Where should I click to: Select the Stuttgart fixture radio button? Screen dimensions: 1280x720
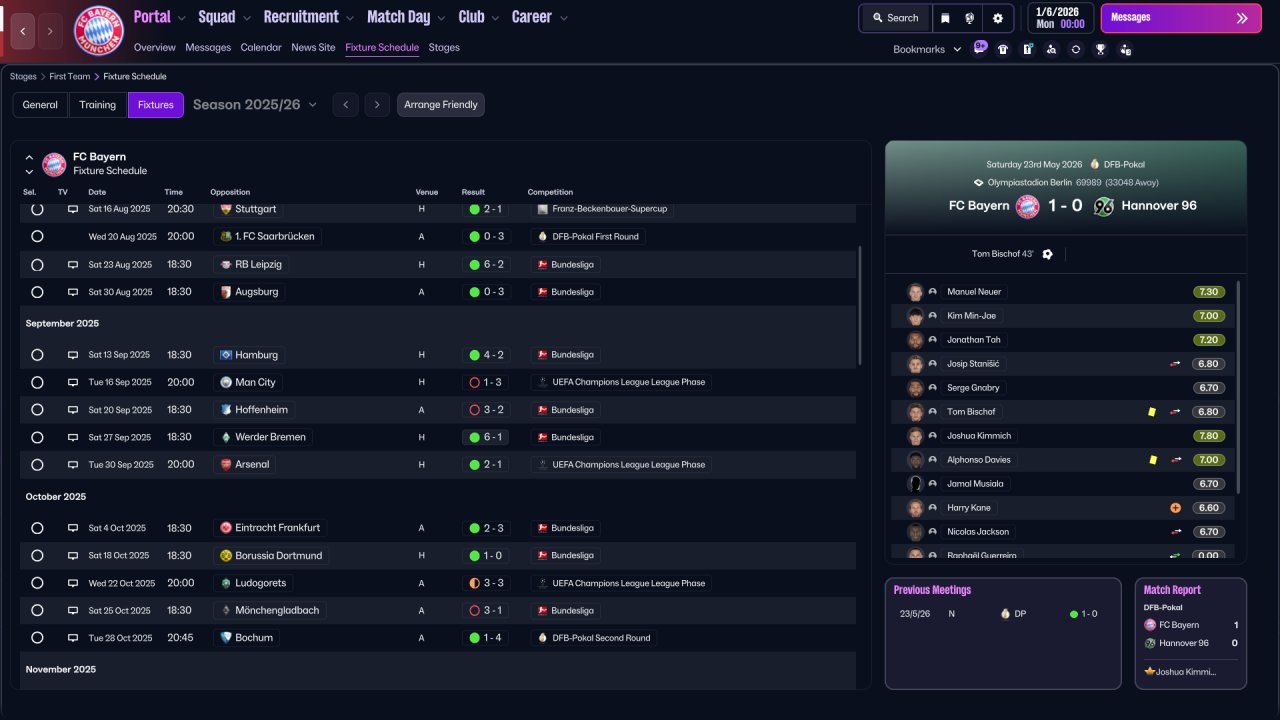tap(37, 209)
